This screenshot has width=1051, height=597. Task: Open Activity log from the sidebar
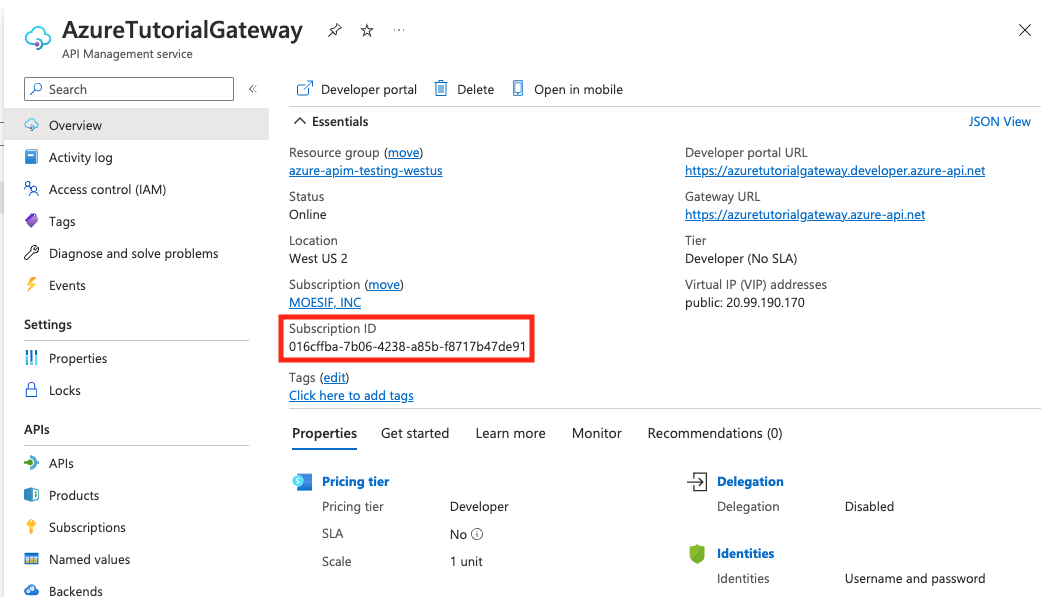80,157
